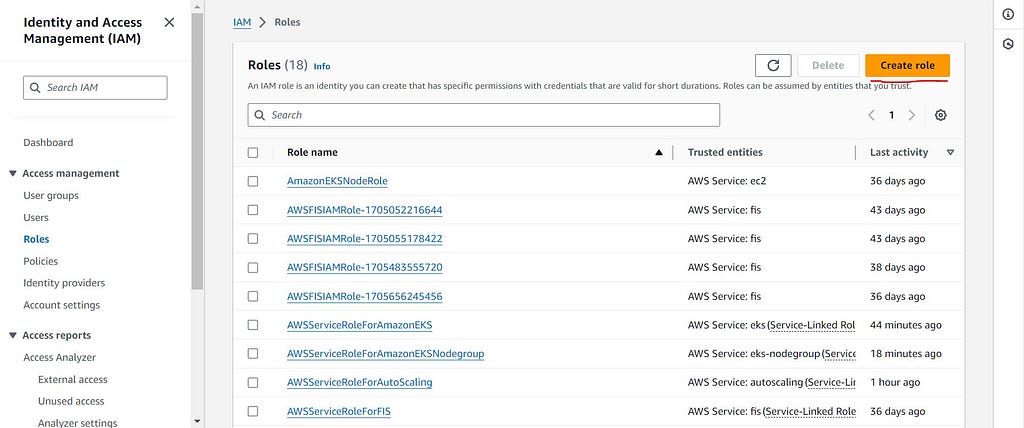Select Roles in sidebar
The image size is (1024, 428).
coord(37,239)
